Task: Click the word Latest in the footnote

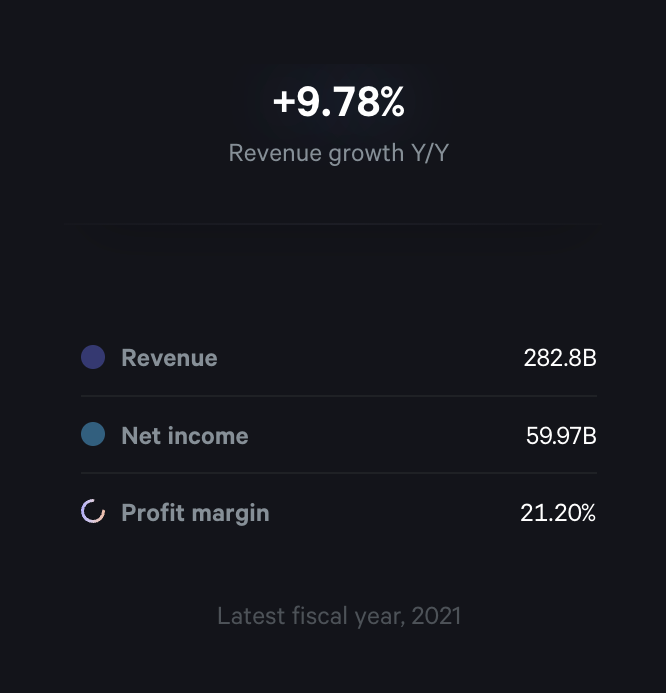Action: [x=251, y=615]
